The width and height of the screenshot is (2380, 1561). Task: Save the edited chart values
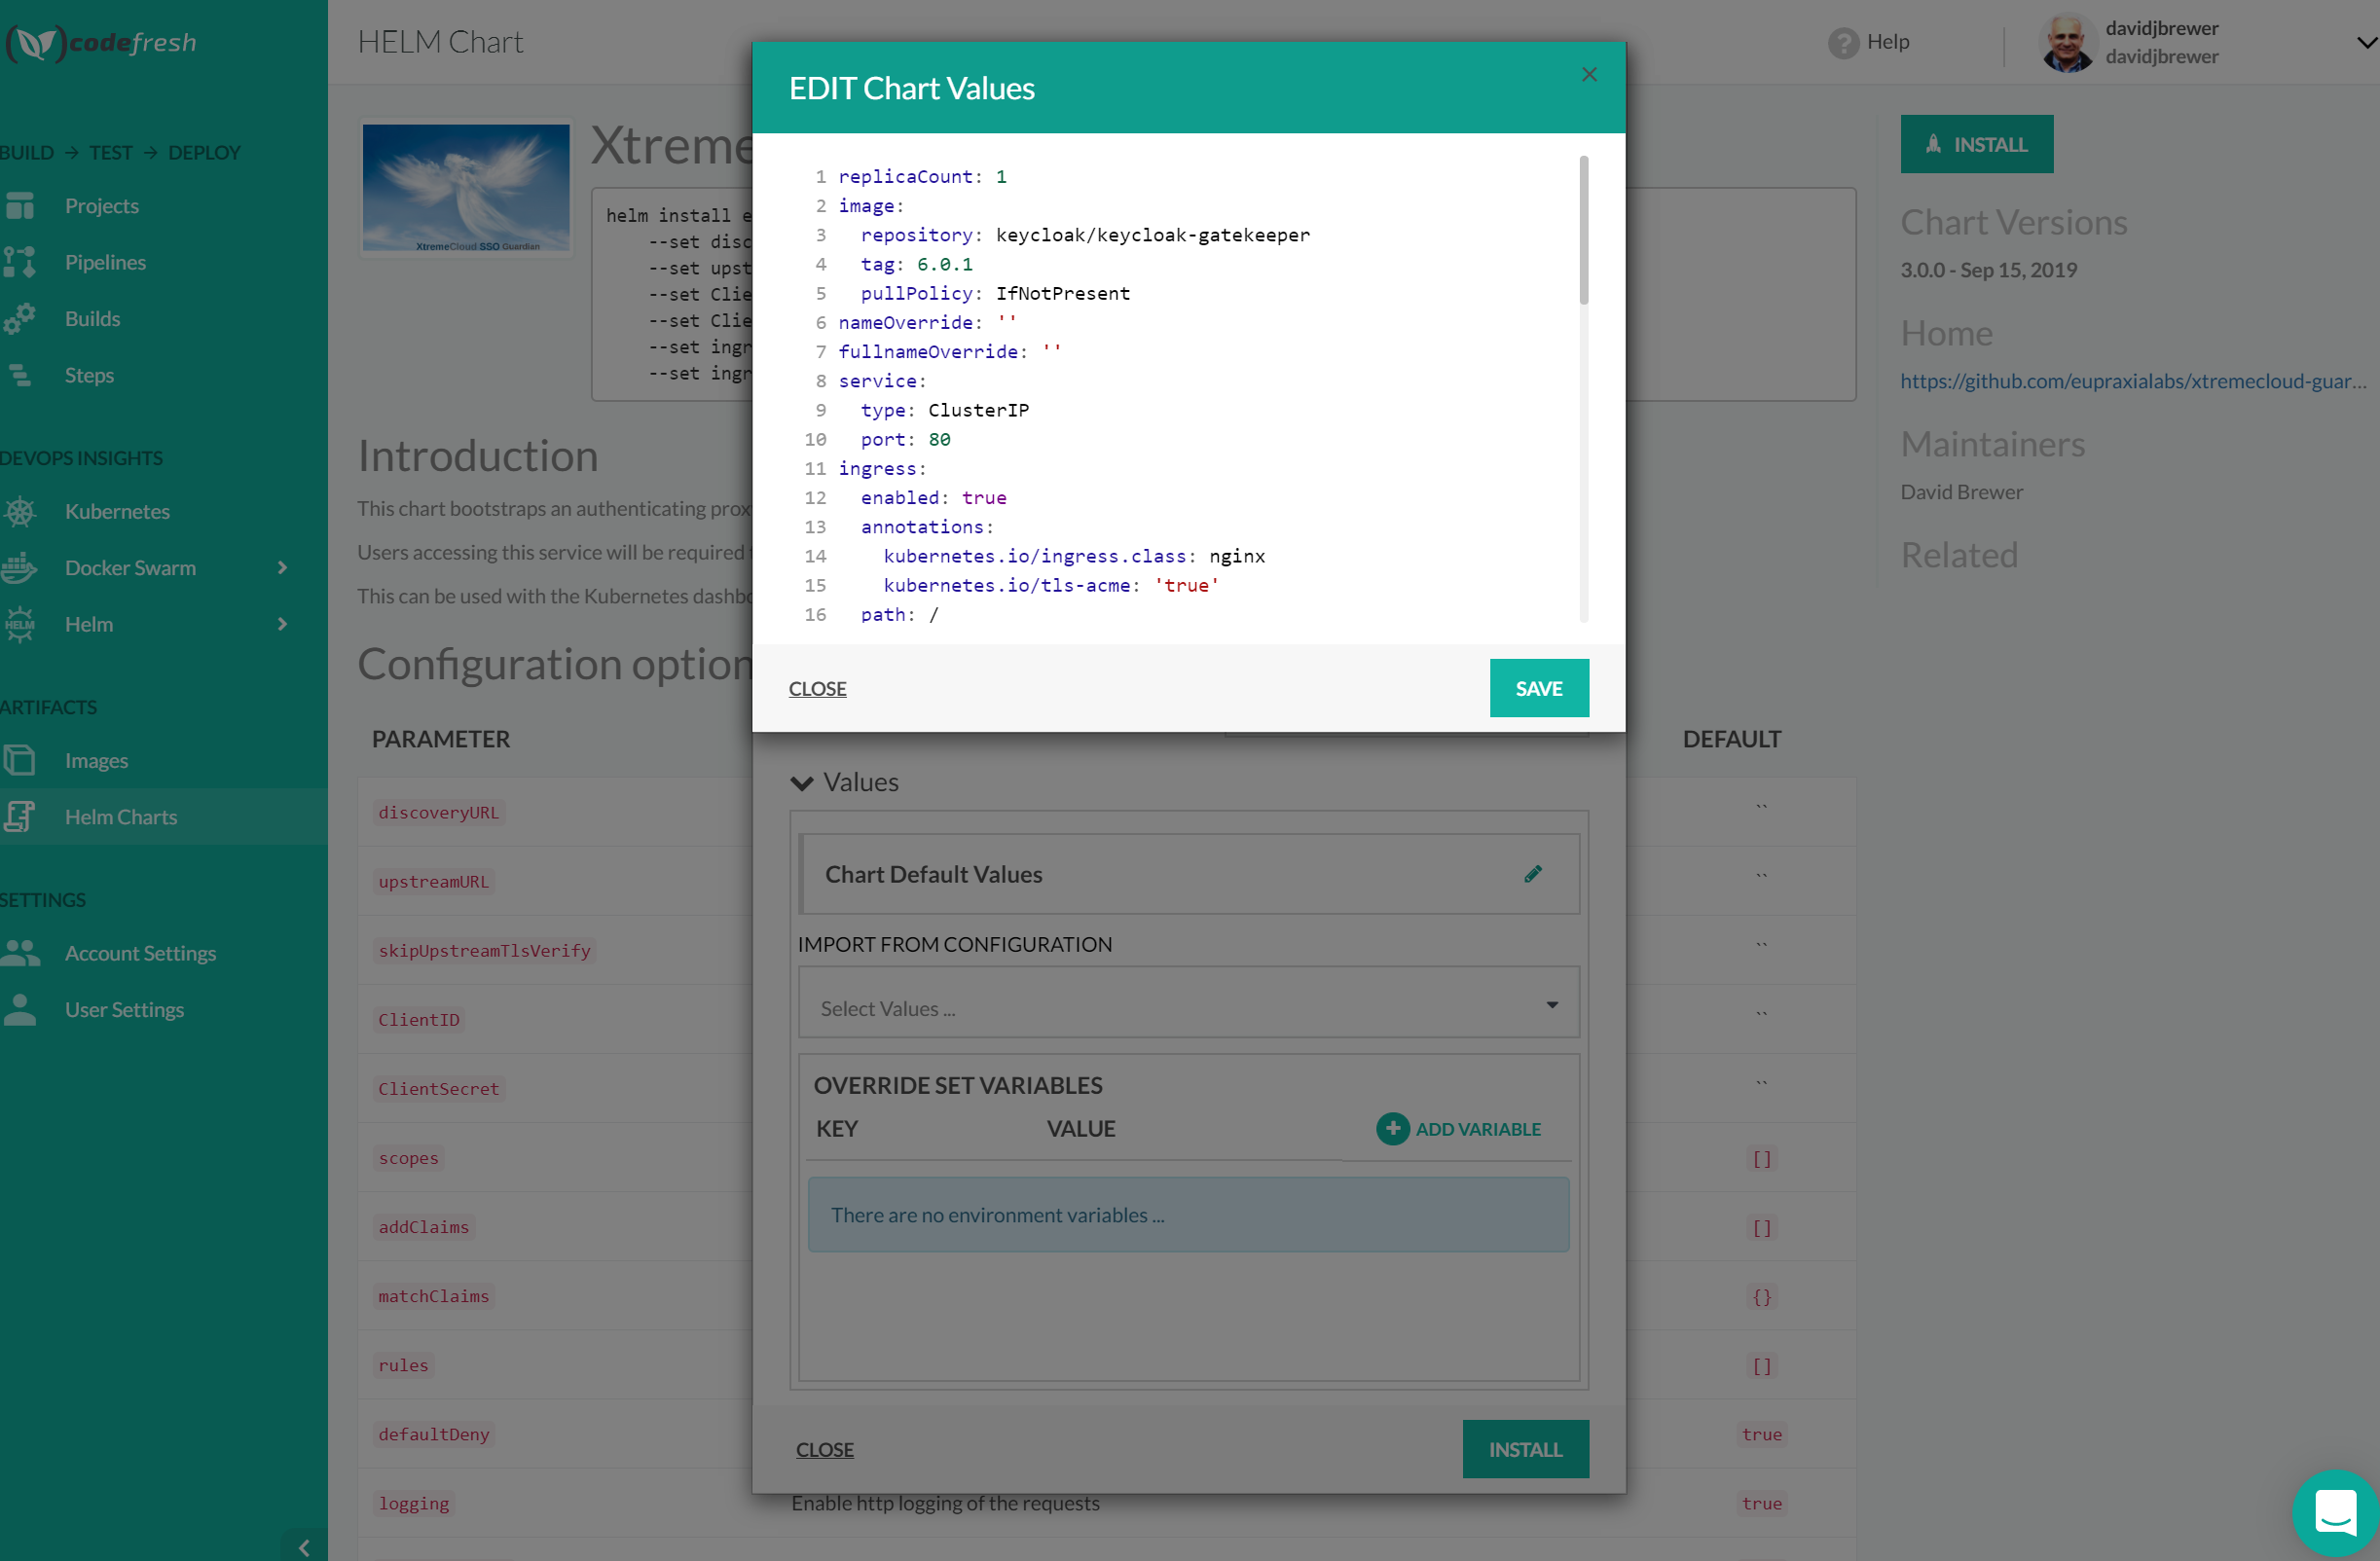(x=1538, y=687)
